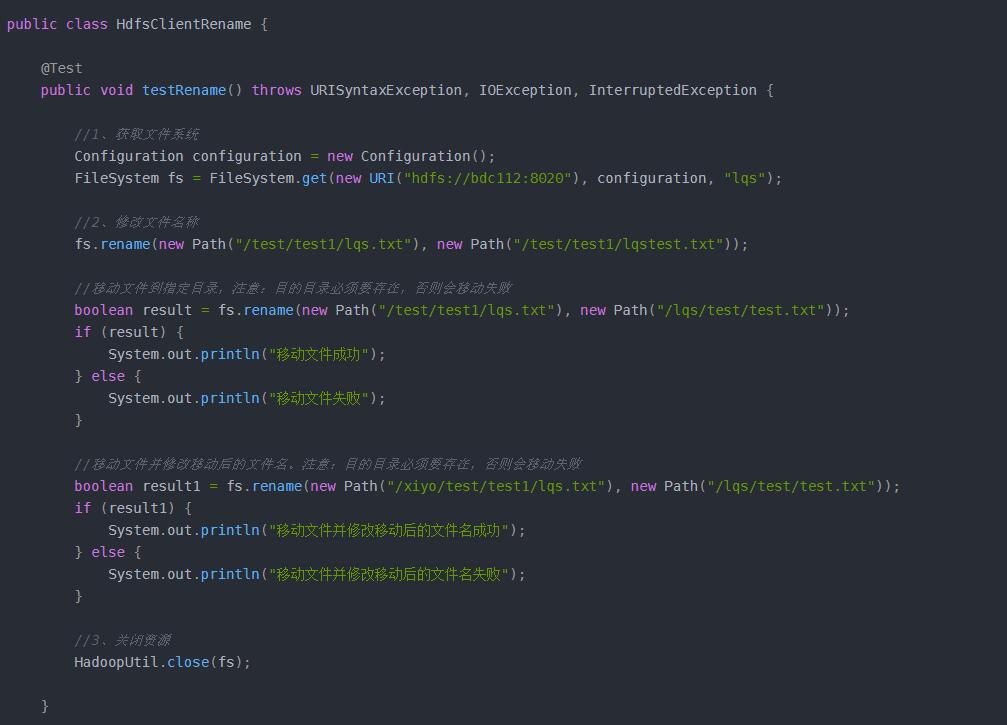Click the HadoopUtil.close(fs) statement
The image size is (1007, 725).
coord(162,662)
